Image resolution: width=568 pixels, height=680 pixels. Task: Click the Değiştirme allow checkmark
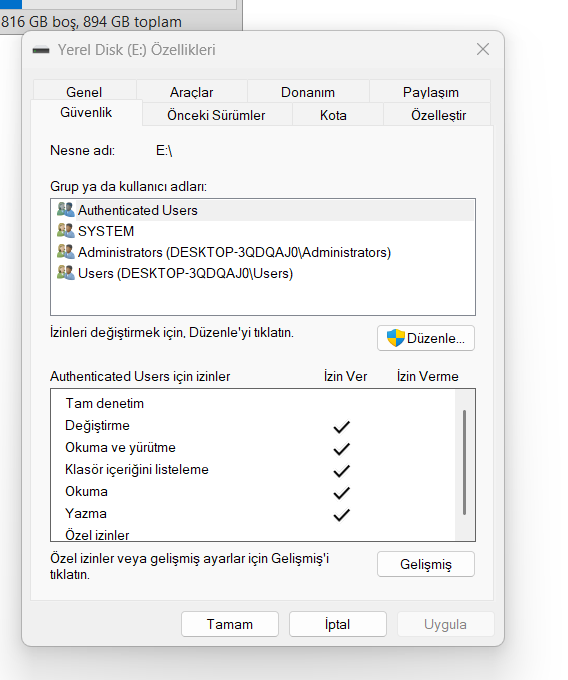click(342, 427)
